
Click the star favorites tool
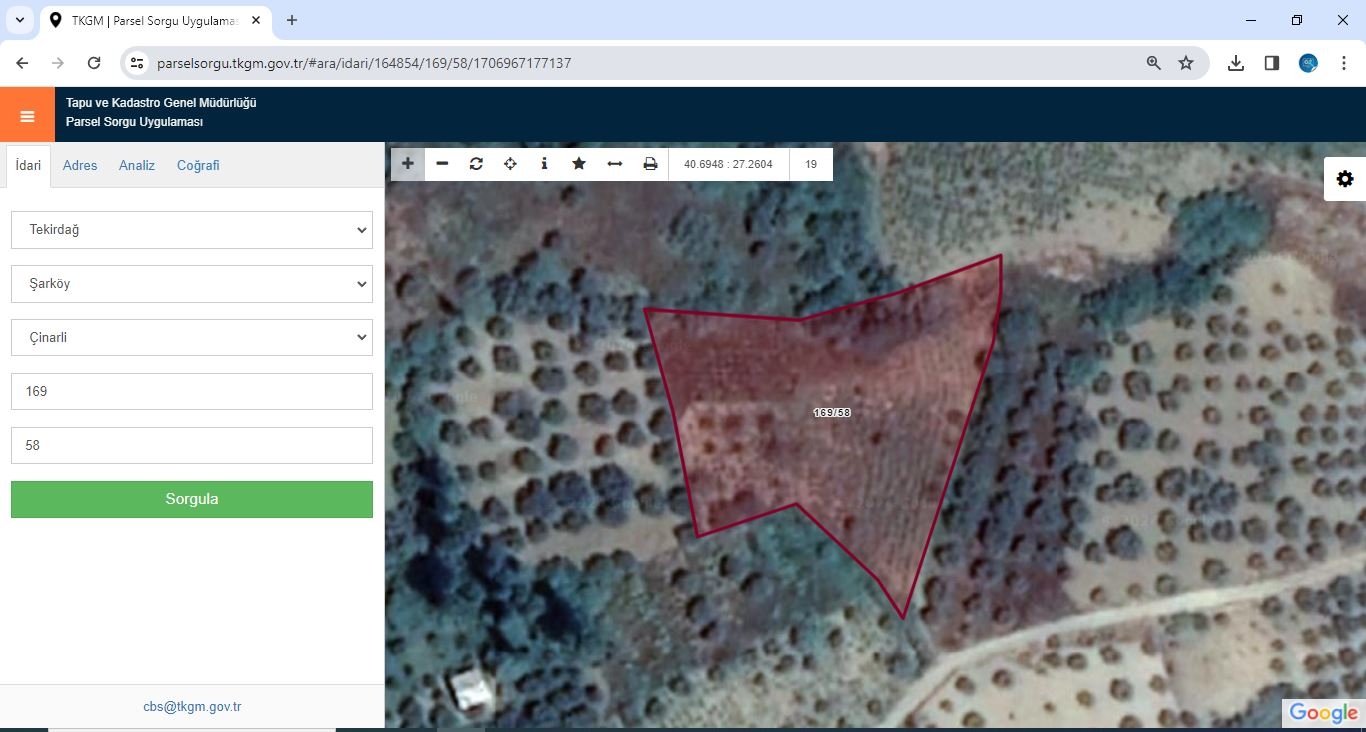[x=579, y=164]
